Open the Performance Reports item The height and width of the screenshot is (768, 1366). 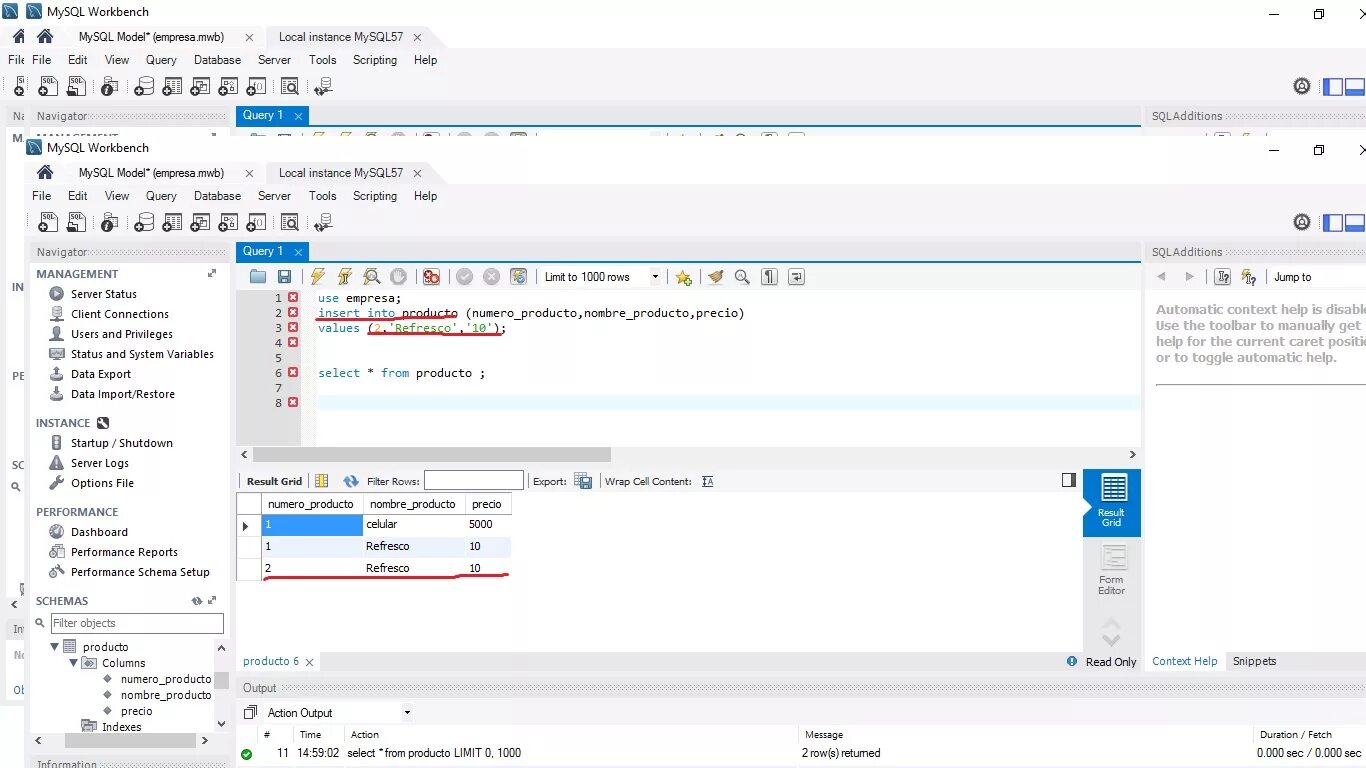(124, 552)
